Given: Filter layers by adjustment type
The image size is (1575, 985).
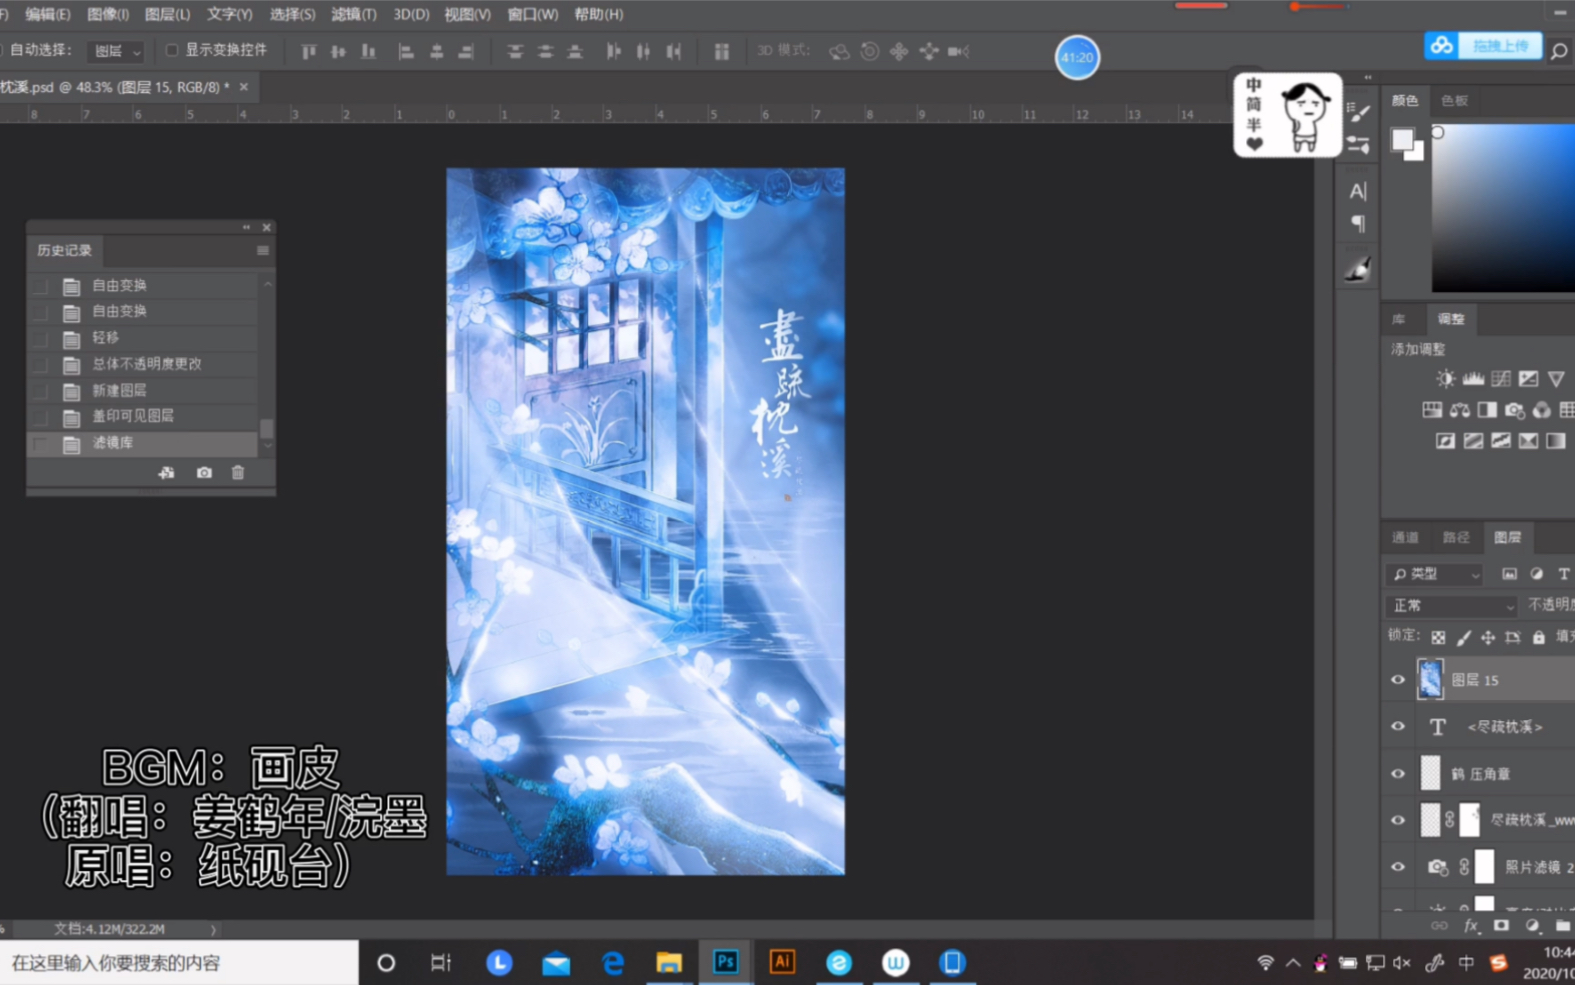Looking at the screenshot, I should click(x=1536, y=574).
